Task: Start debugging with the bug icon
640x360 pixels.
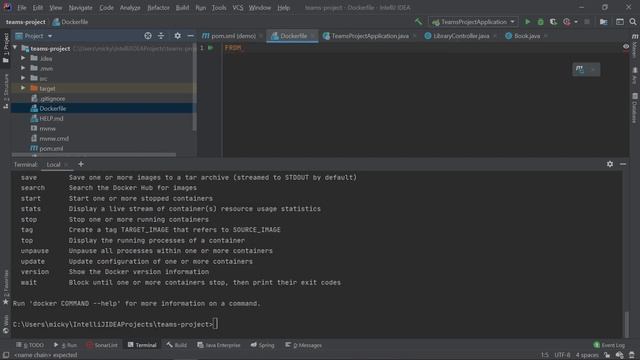Action: [x=540, y=22]
